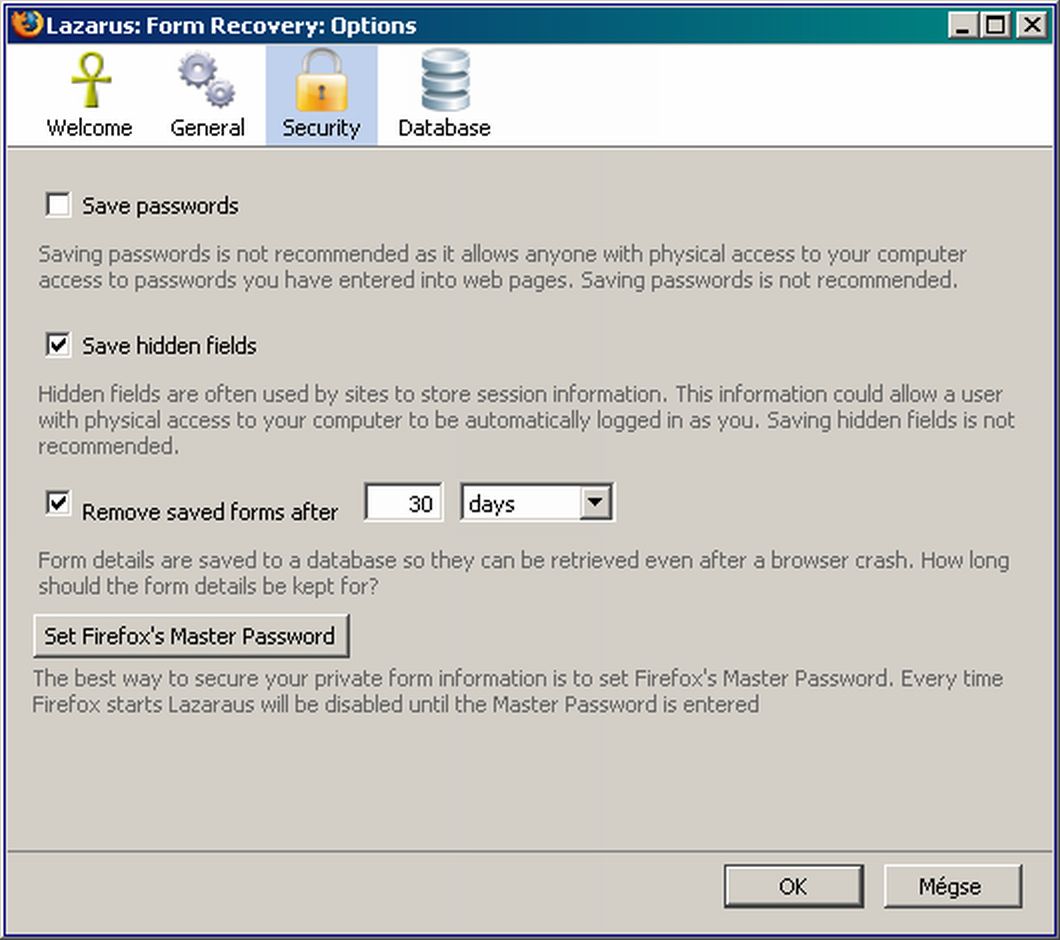The width and height of the screenshot is (1060, 940).
Task: Click the Firefox logo in title bar
Action: (27, 25)
